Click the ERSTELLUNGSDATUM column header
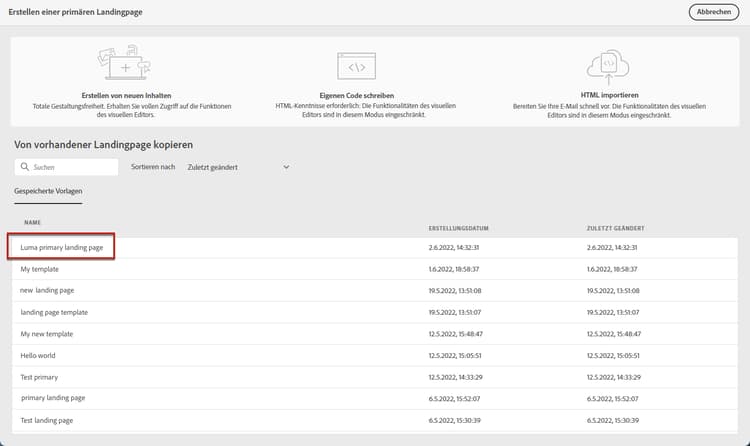The height and width of the screenshot is (446, 750). click(456, 227)
